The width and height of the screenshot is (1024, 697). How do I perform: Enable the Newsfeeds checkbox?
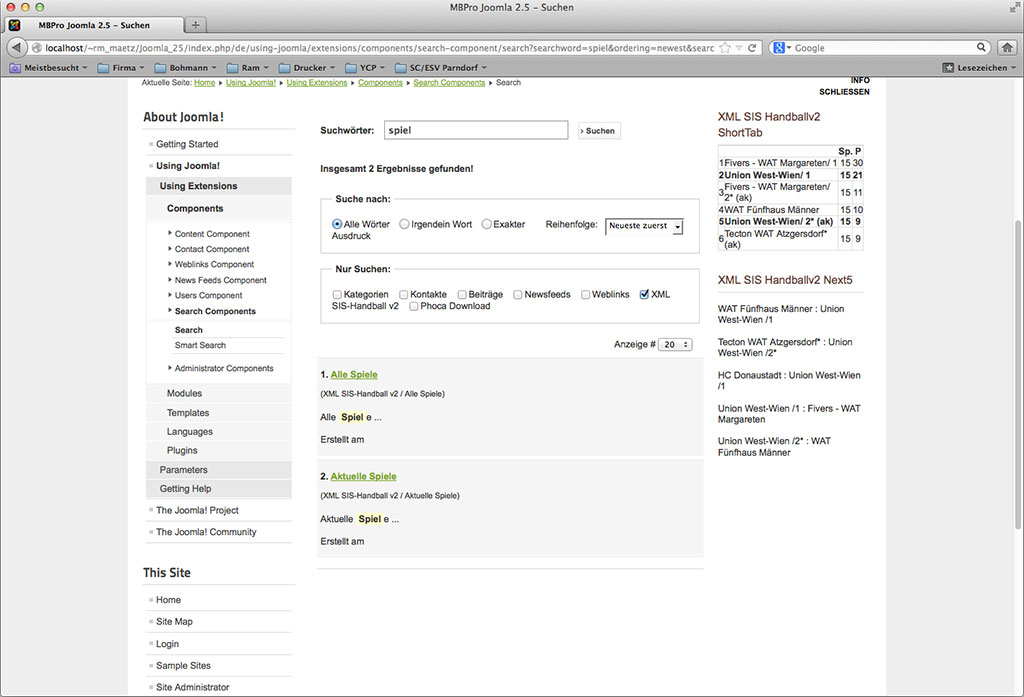point(518,295)
